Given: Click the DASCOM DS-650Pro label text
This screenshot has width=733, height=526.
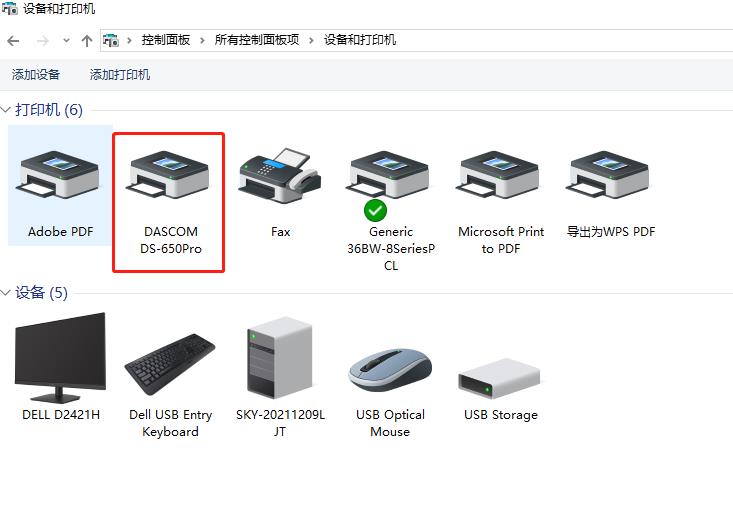Looking at the screenshot, I should (171, 240).
